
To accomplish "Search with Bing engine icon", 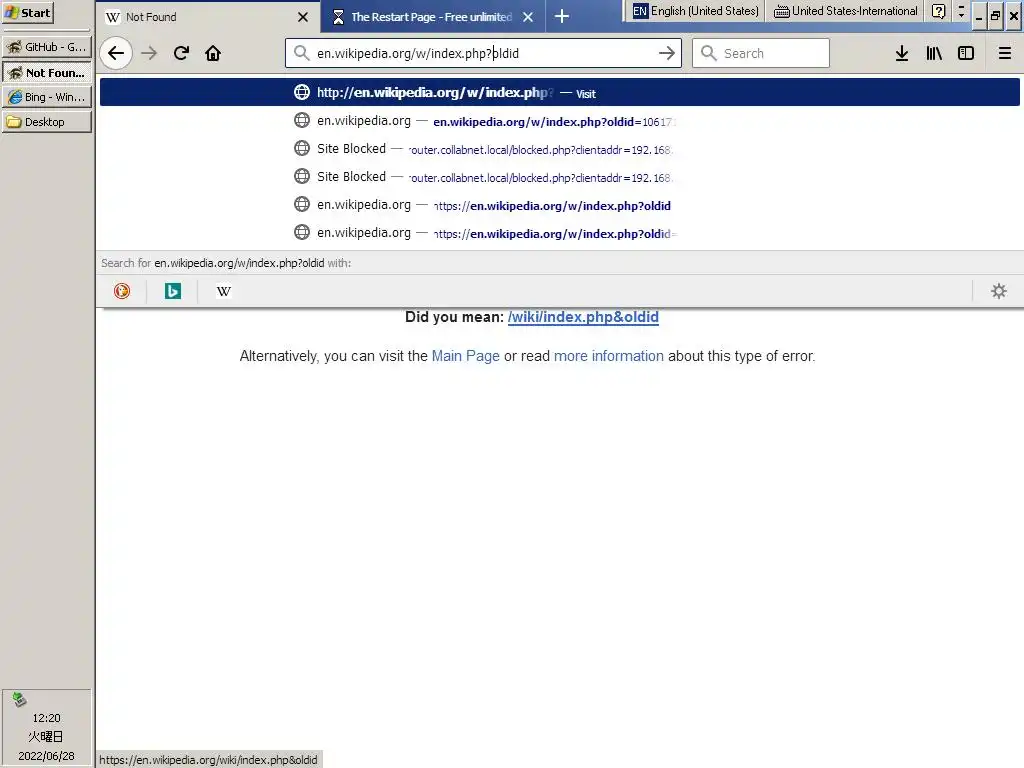I will click(x=173, y=291).
